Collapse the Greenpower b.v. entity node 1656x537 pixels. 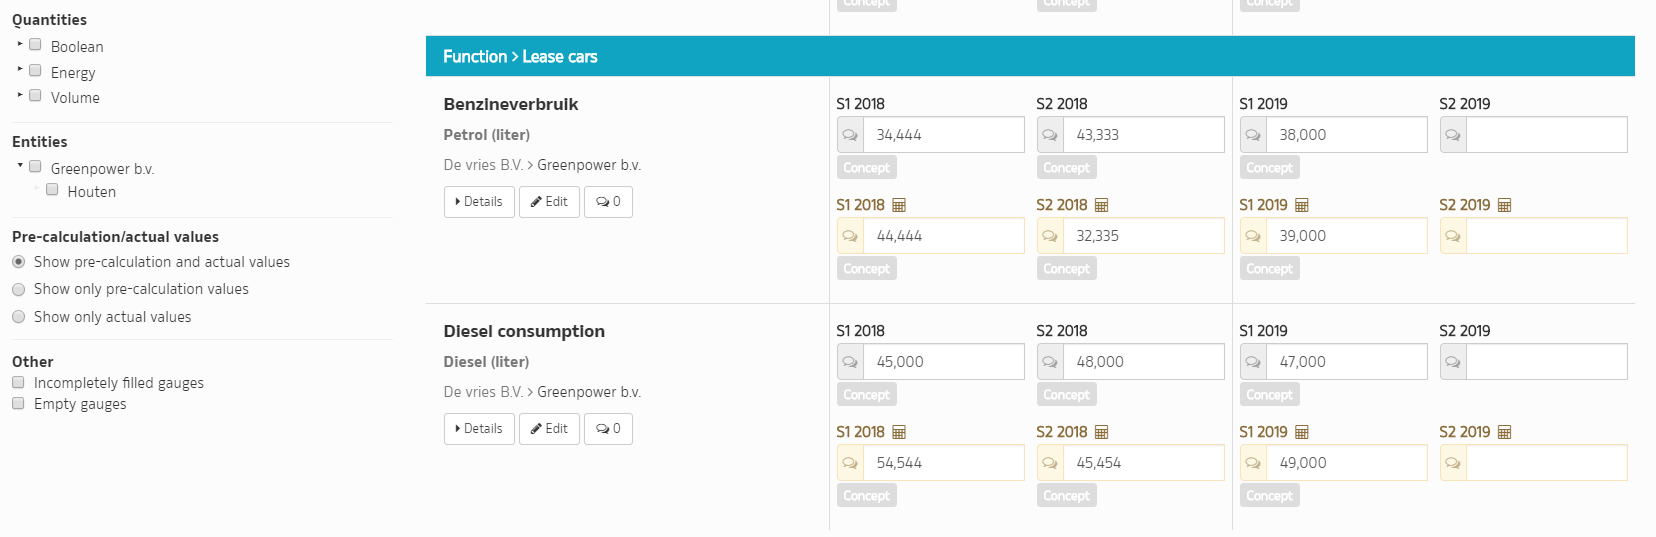(19, 165)
